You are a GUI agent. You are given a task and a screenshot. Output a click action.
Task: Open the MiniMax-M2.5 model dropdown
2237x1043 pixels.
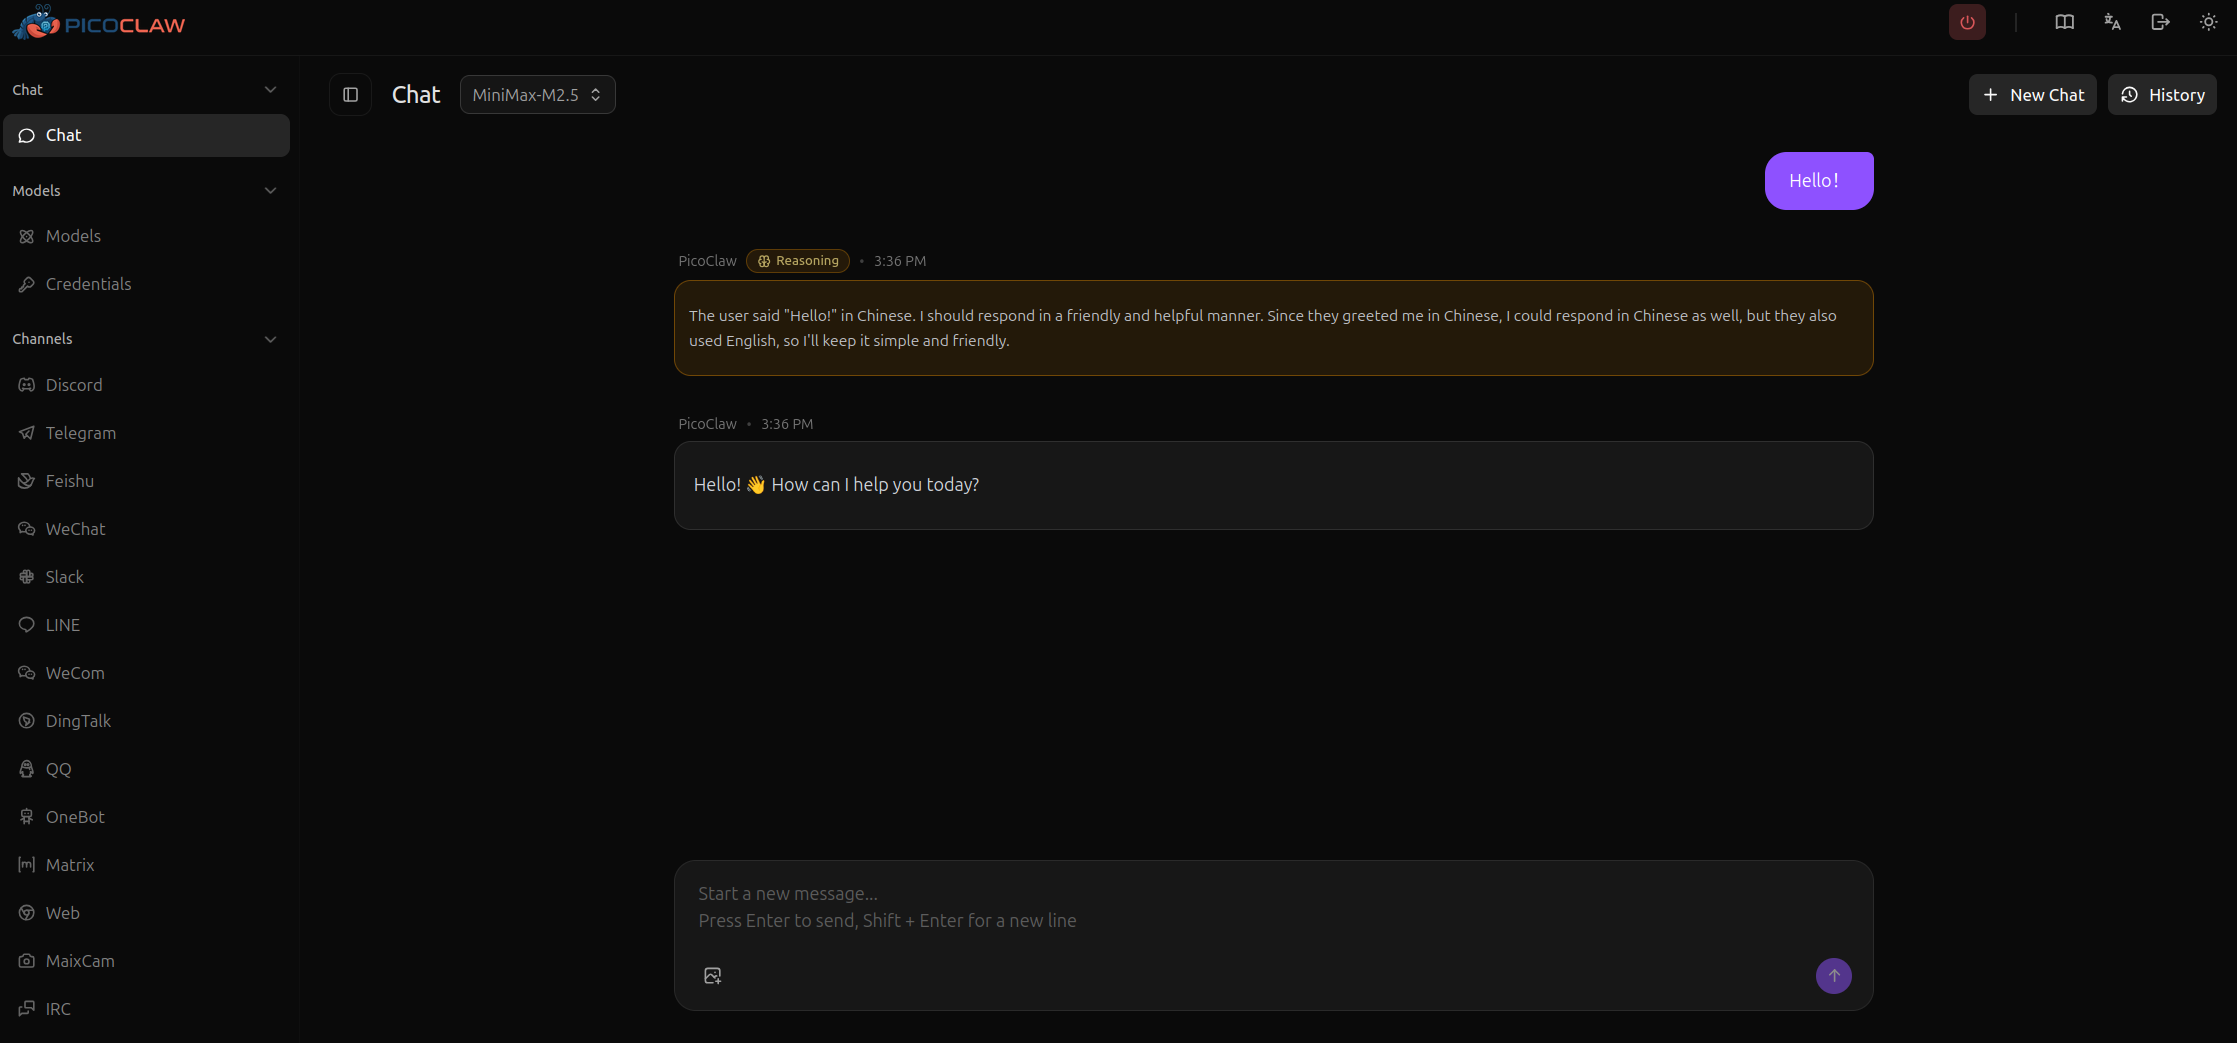coord(537,95)
